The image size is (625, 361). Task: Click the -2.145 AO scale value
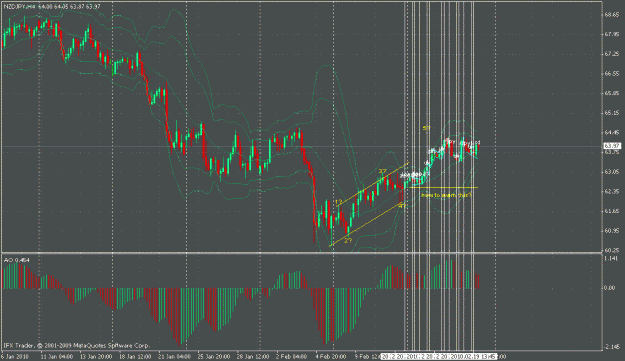tap(612, 347)
